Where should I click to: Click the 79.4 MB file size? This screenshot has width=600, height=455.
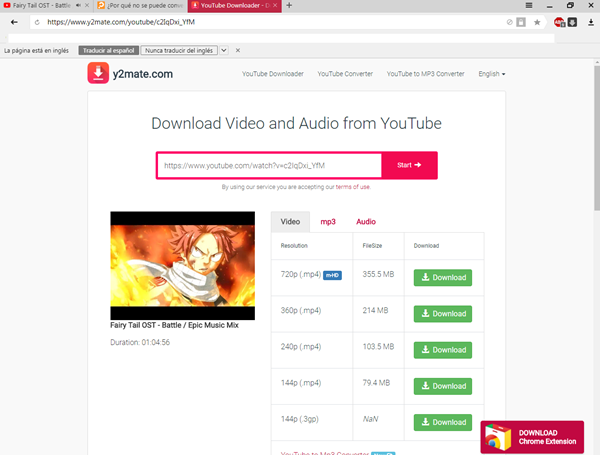pyautogui.click(x=376, y=383)
